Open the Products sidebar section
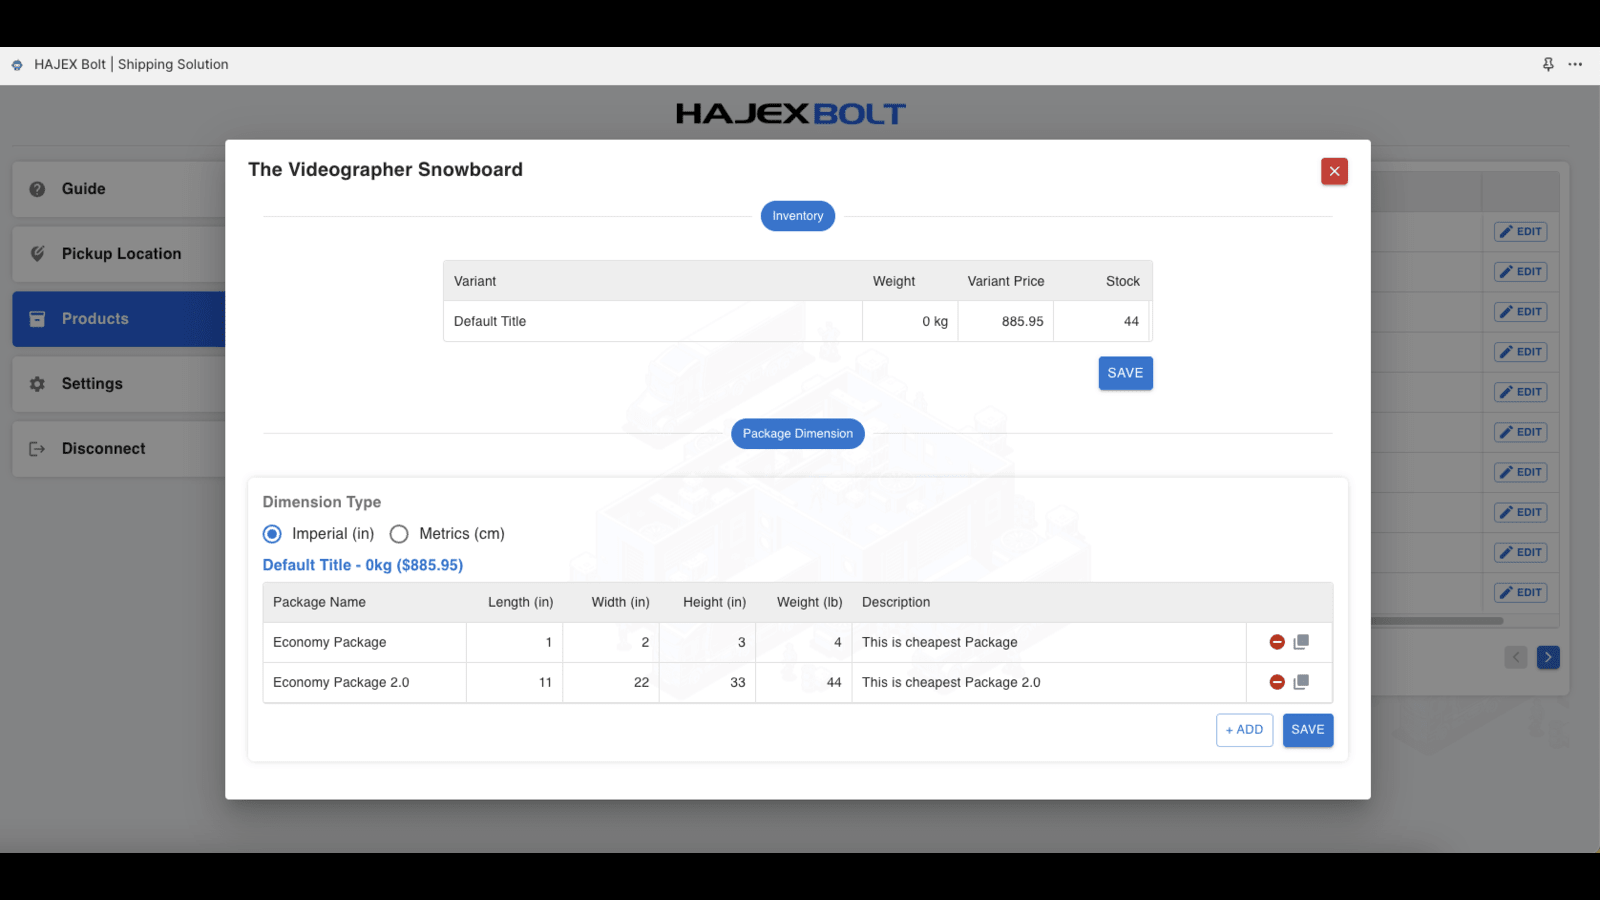This screenshot has height=900, width=1600. click(119, 319)
